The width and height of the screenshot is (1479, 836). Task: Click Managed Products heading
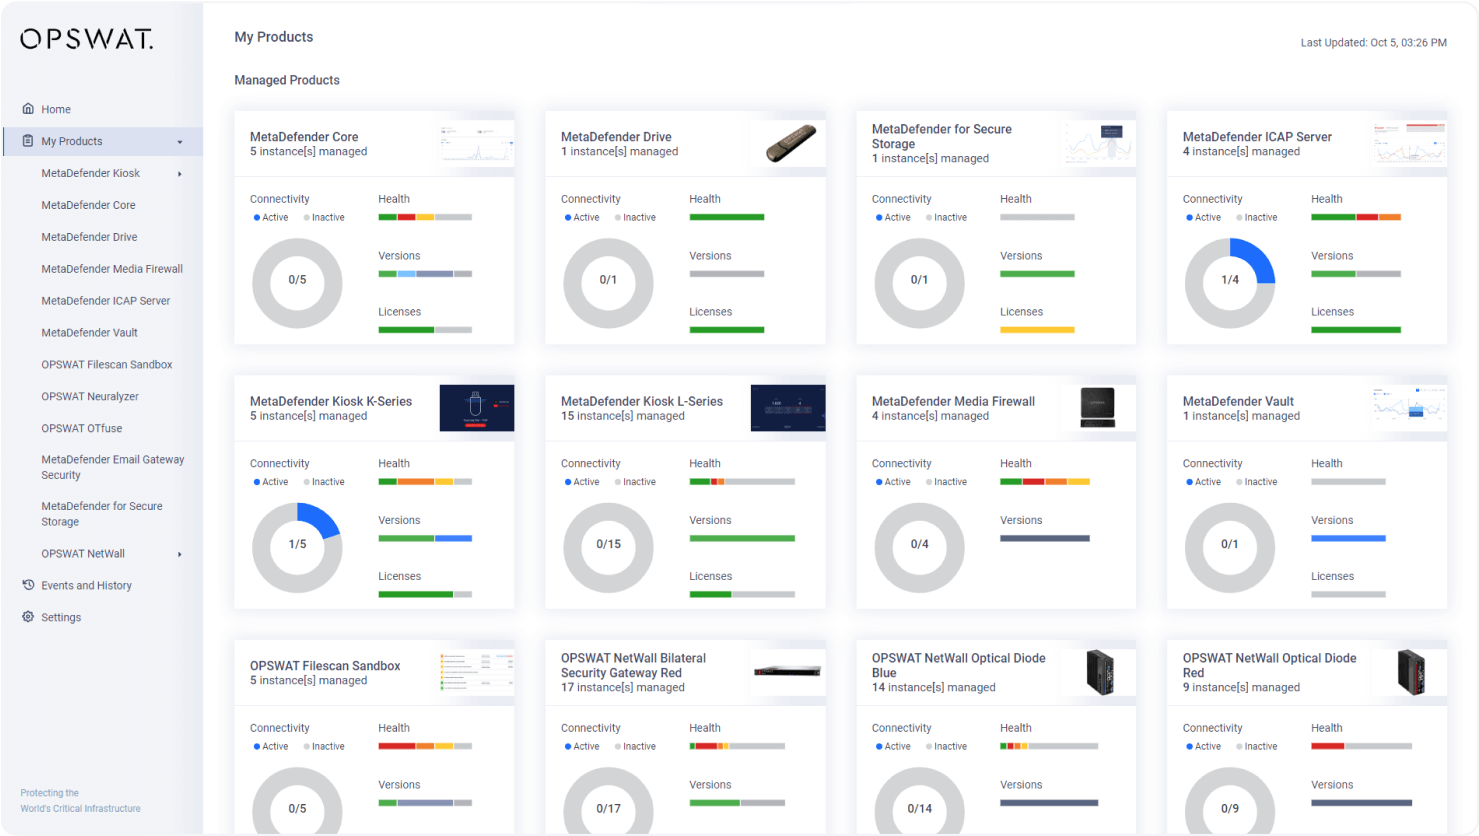tap(287, 80)
